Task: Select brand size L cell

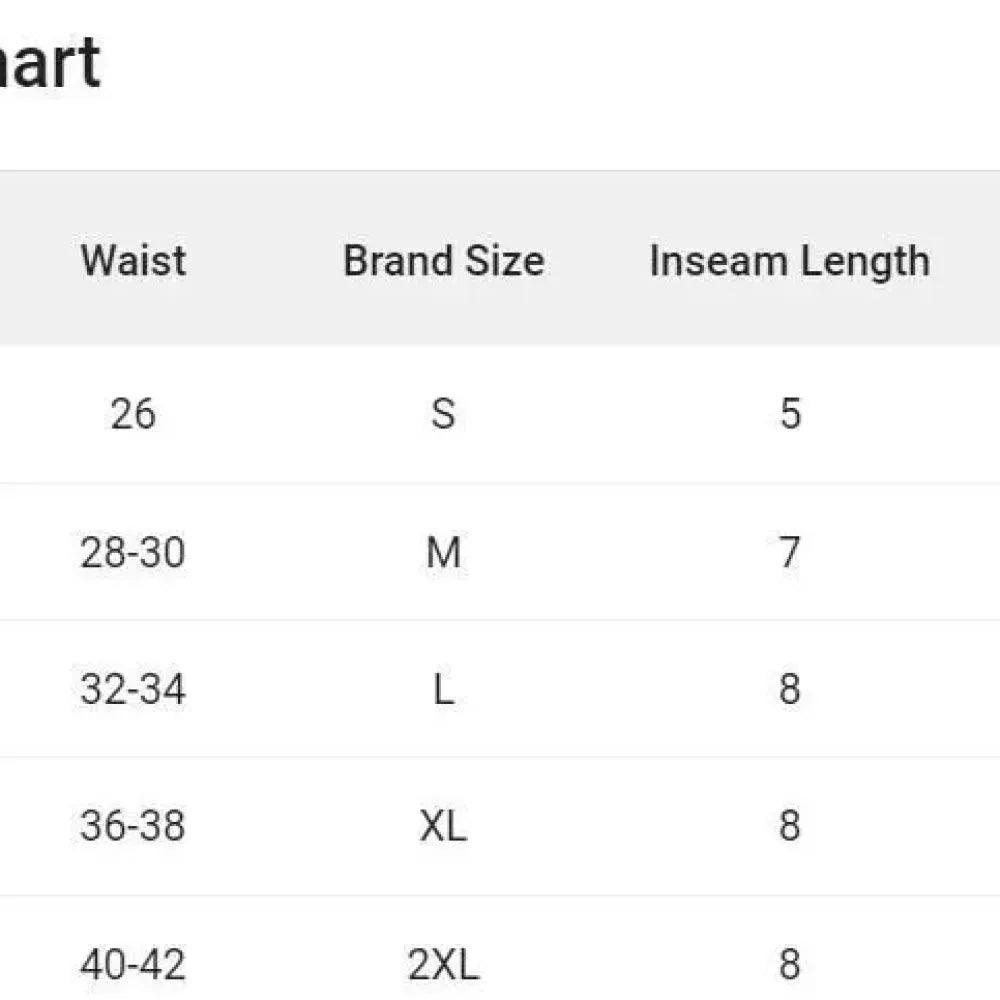Action: [443, 689]
